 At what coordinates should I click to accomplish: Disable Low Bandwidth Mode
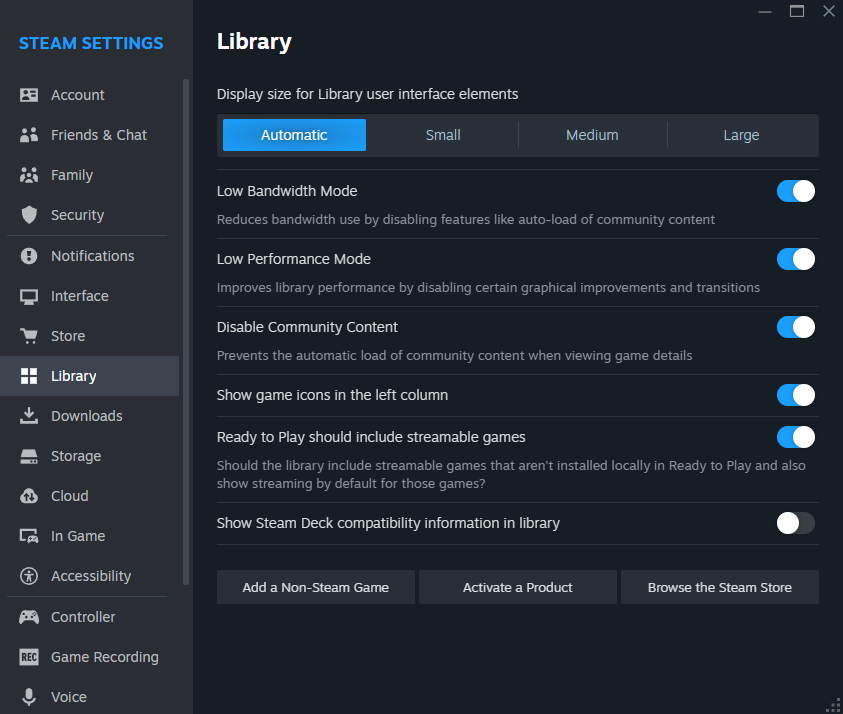[x=795, y=190]
